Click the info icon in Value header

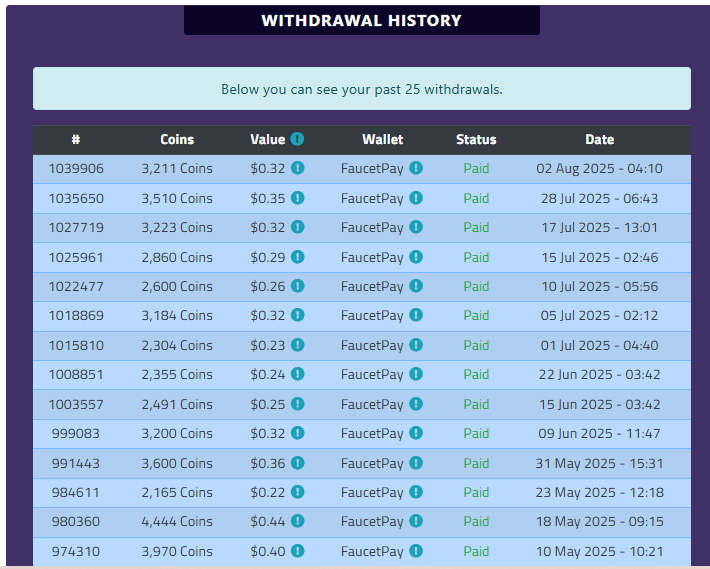tap(297, 139)
